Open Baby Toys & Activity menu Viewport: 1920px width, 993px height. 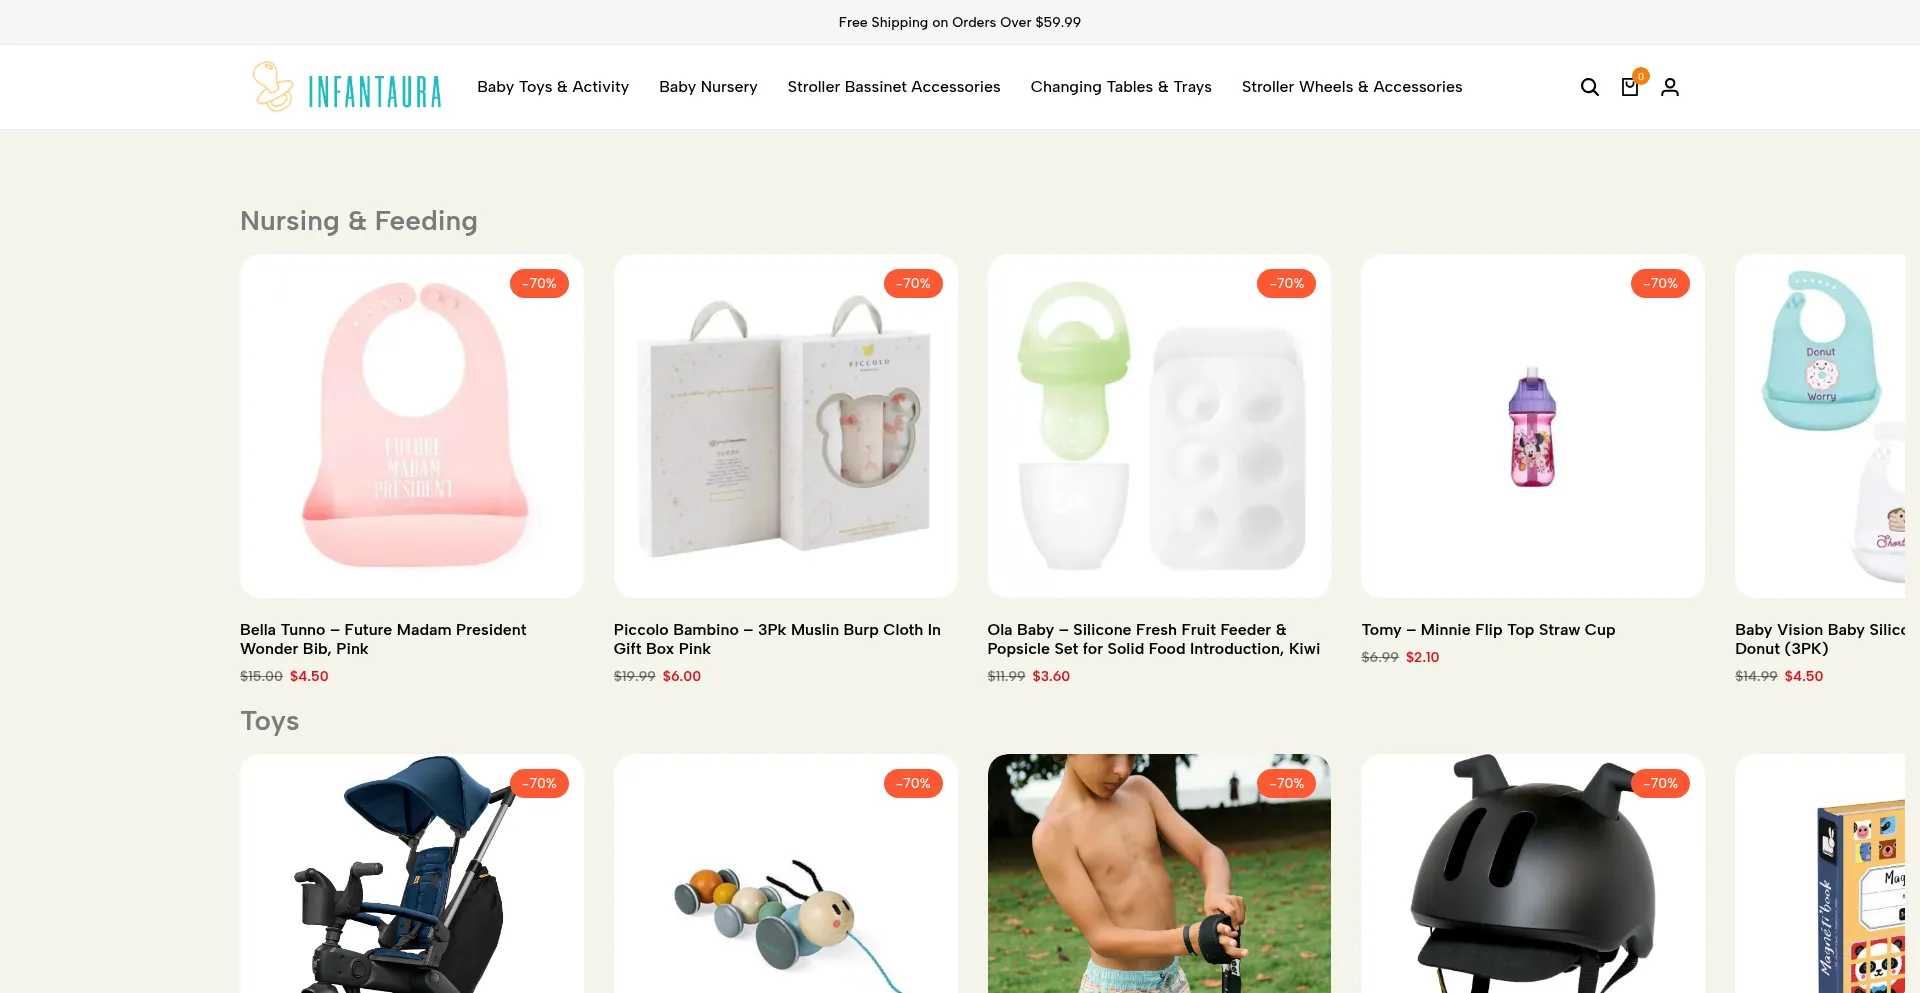click(x=553, y=87)
